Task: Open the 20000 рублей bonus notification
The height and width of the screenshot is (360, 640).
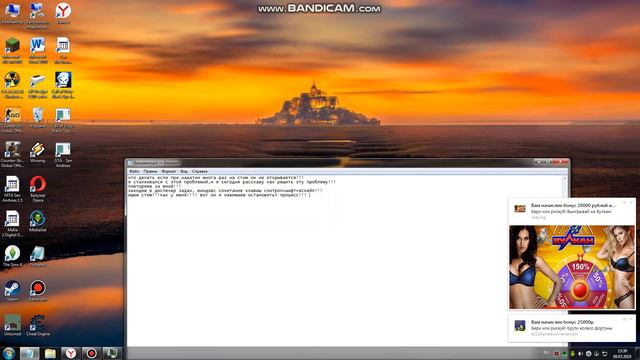Action: 571,211
